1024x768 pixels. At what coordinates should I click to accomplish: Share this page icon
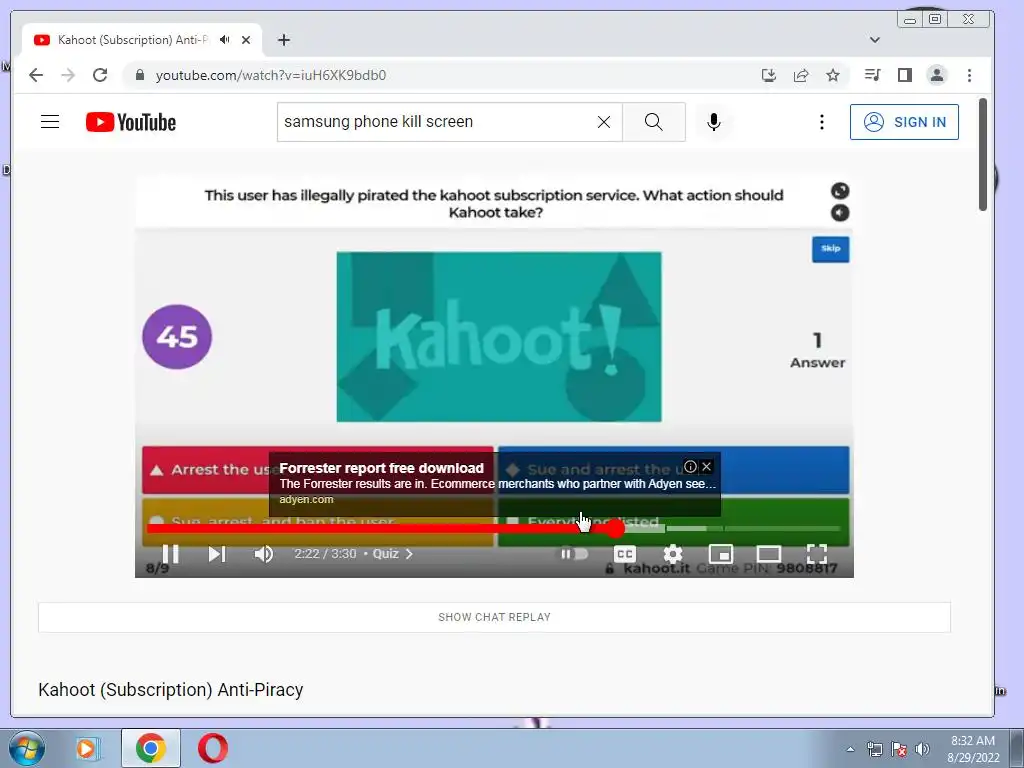(x=801, y=75)
